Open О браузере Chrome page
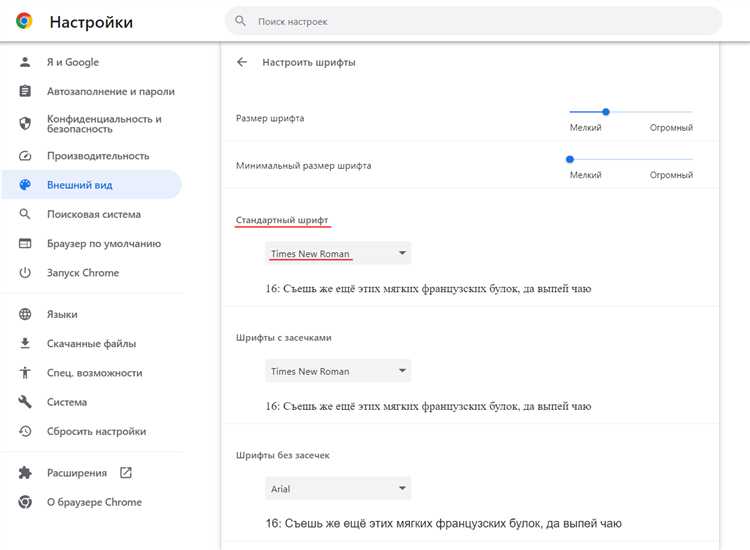750x550 pixels. pyautogui.click(x=94, y=502)
